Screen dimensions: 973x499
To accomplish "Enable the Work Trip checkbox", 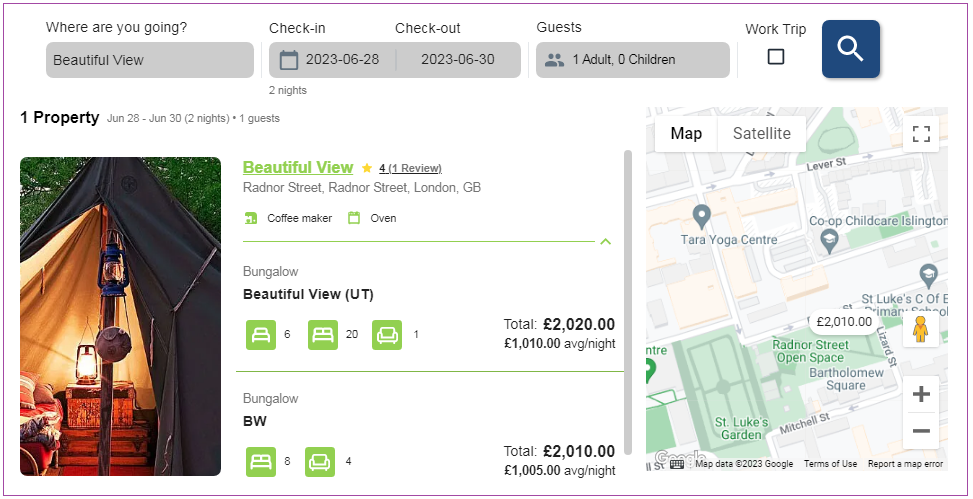I will (776, 57).
